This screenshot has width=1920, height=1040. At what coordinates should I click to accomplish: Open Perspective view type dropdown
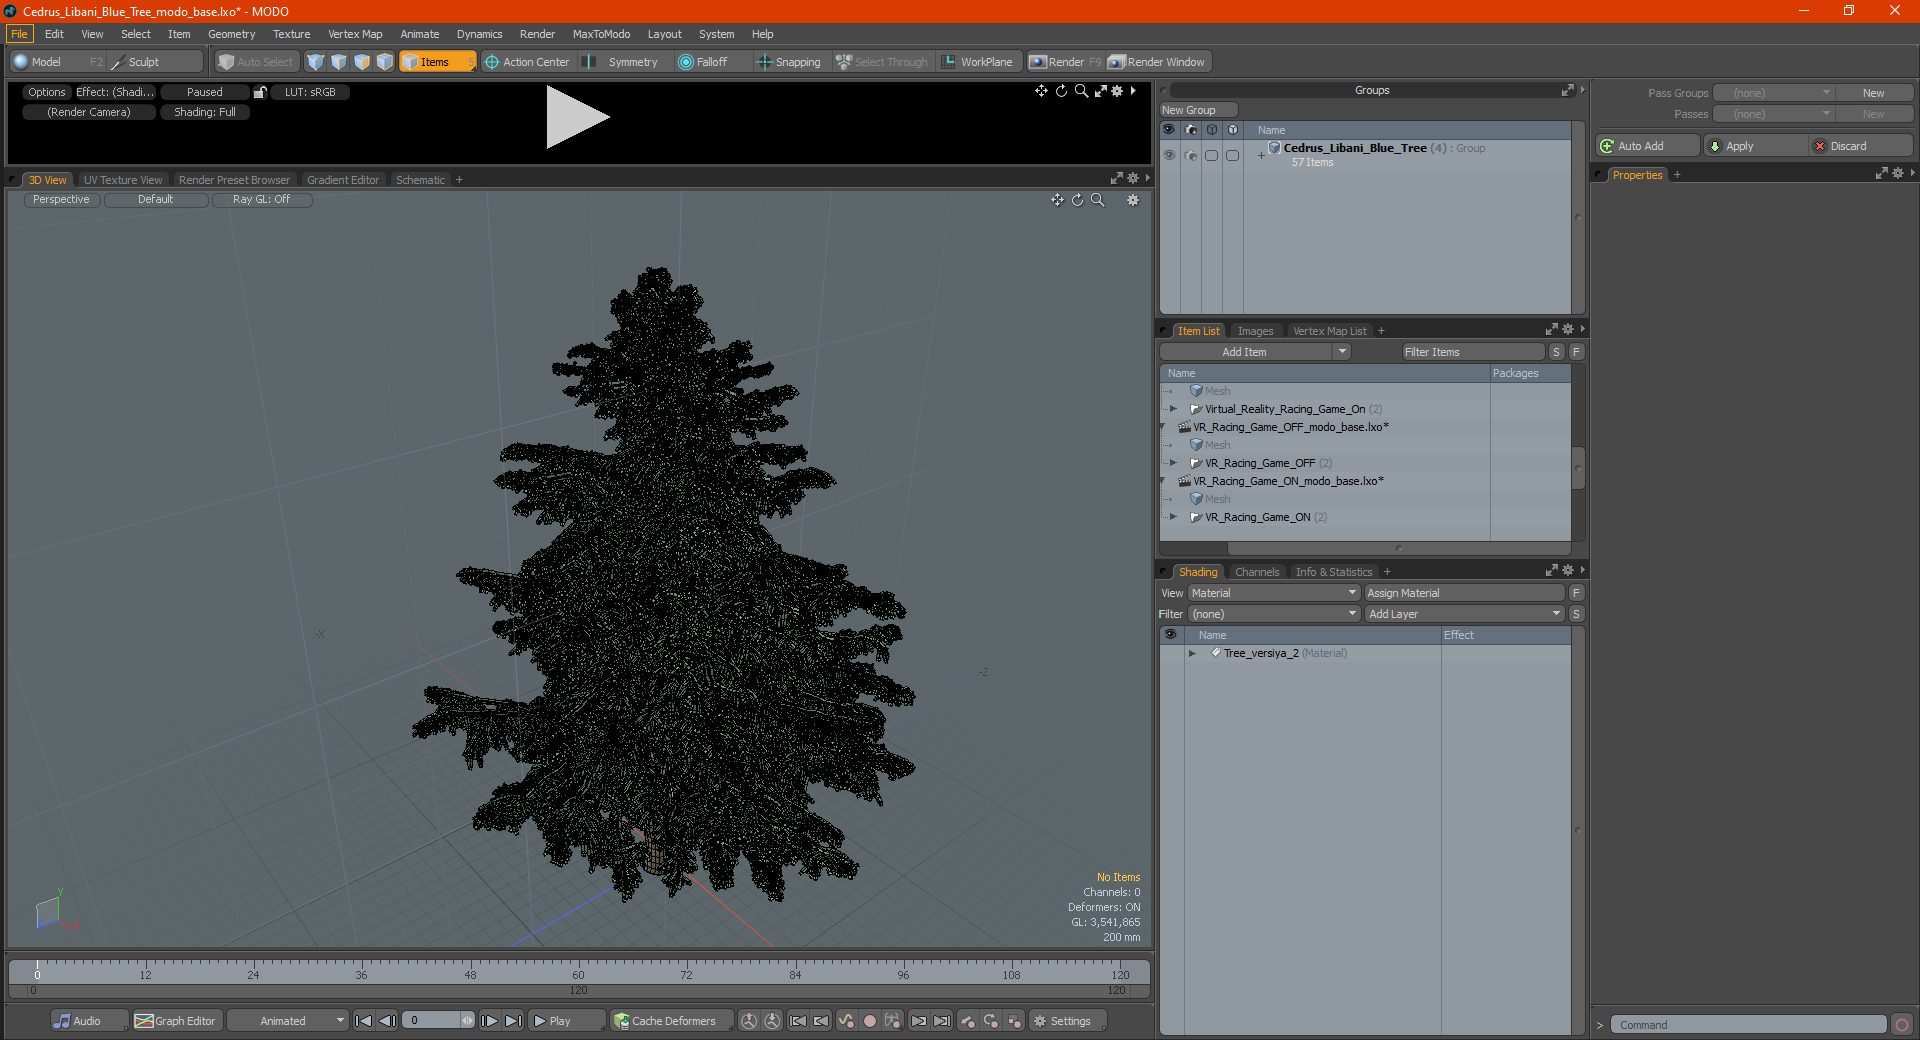pyautogui.click(x=61, y=200)
